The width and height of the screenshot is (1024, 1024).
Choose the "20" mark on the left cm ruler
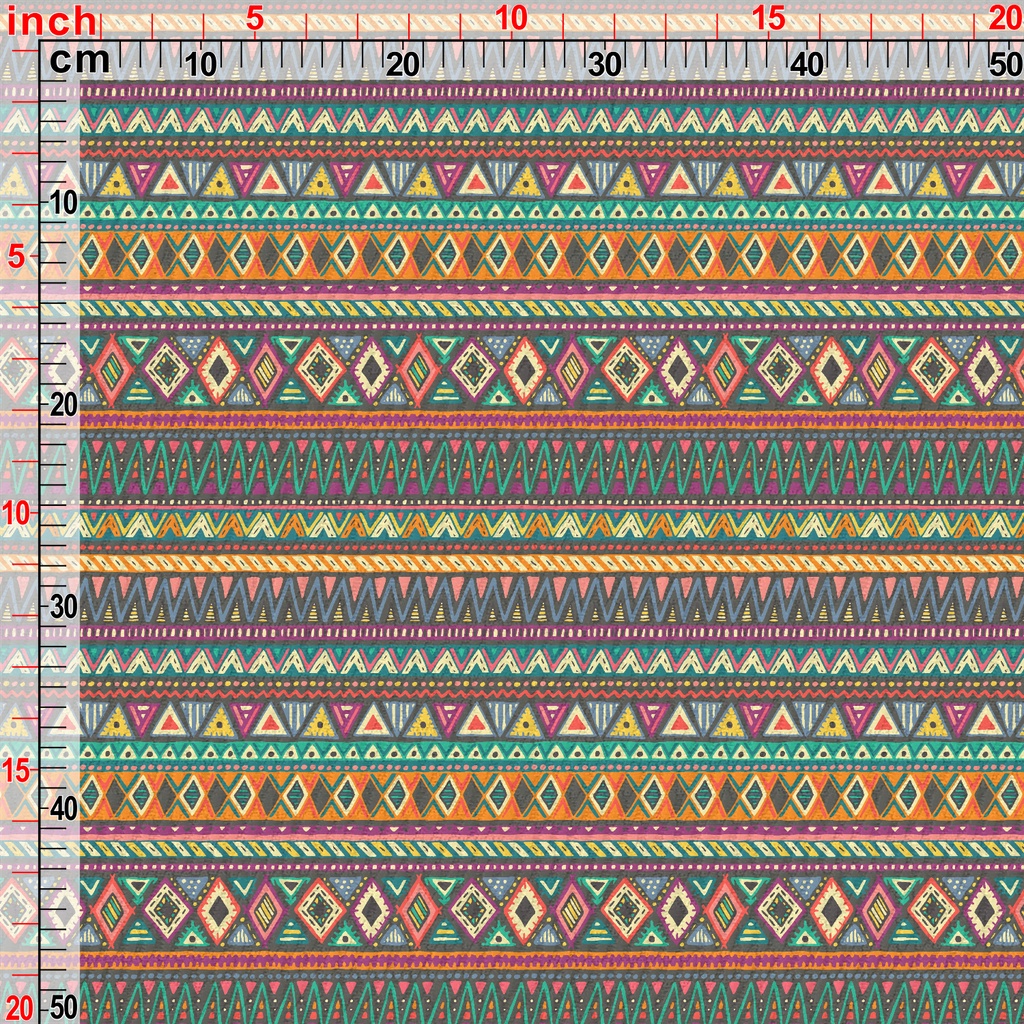[64, 406]
